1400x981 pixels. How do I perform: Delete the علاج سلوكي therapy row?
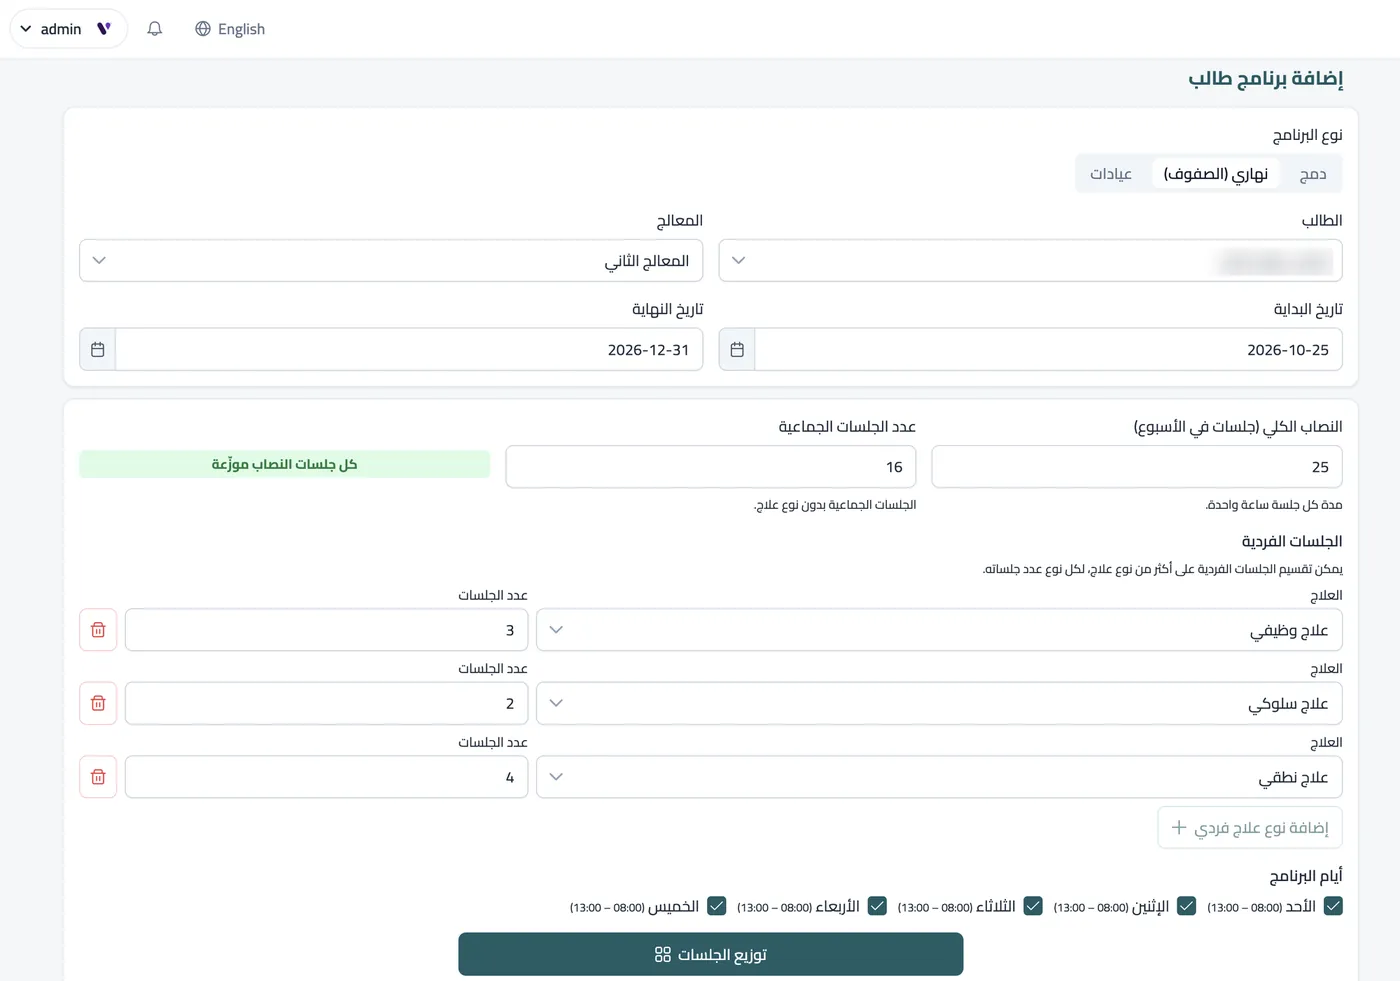[98, 703]
